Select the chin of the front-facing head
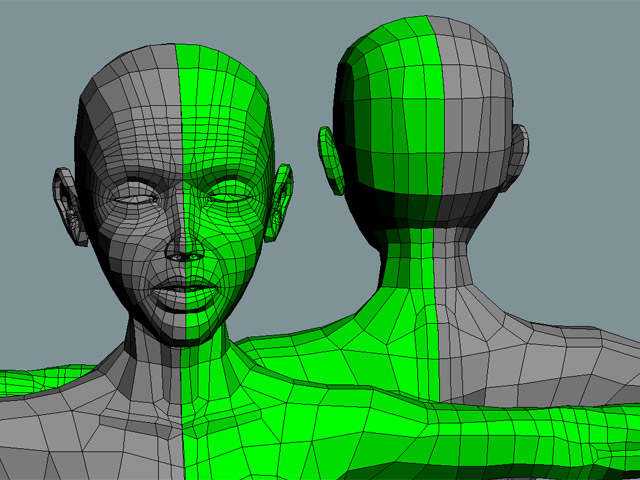This screenshot has height=480, width=640. coord(187,330)
